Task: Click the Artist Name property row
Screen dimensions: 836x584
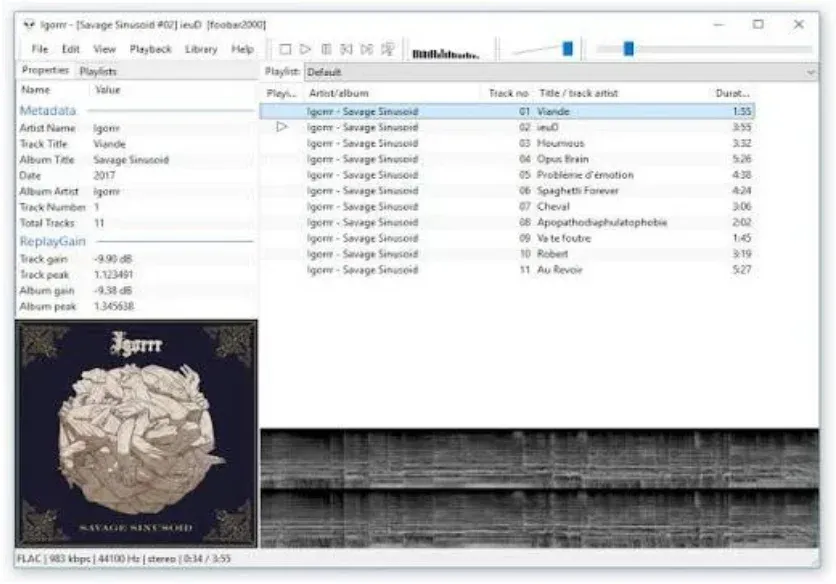Action: 136,128
